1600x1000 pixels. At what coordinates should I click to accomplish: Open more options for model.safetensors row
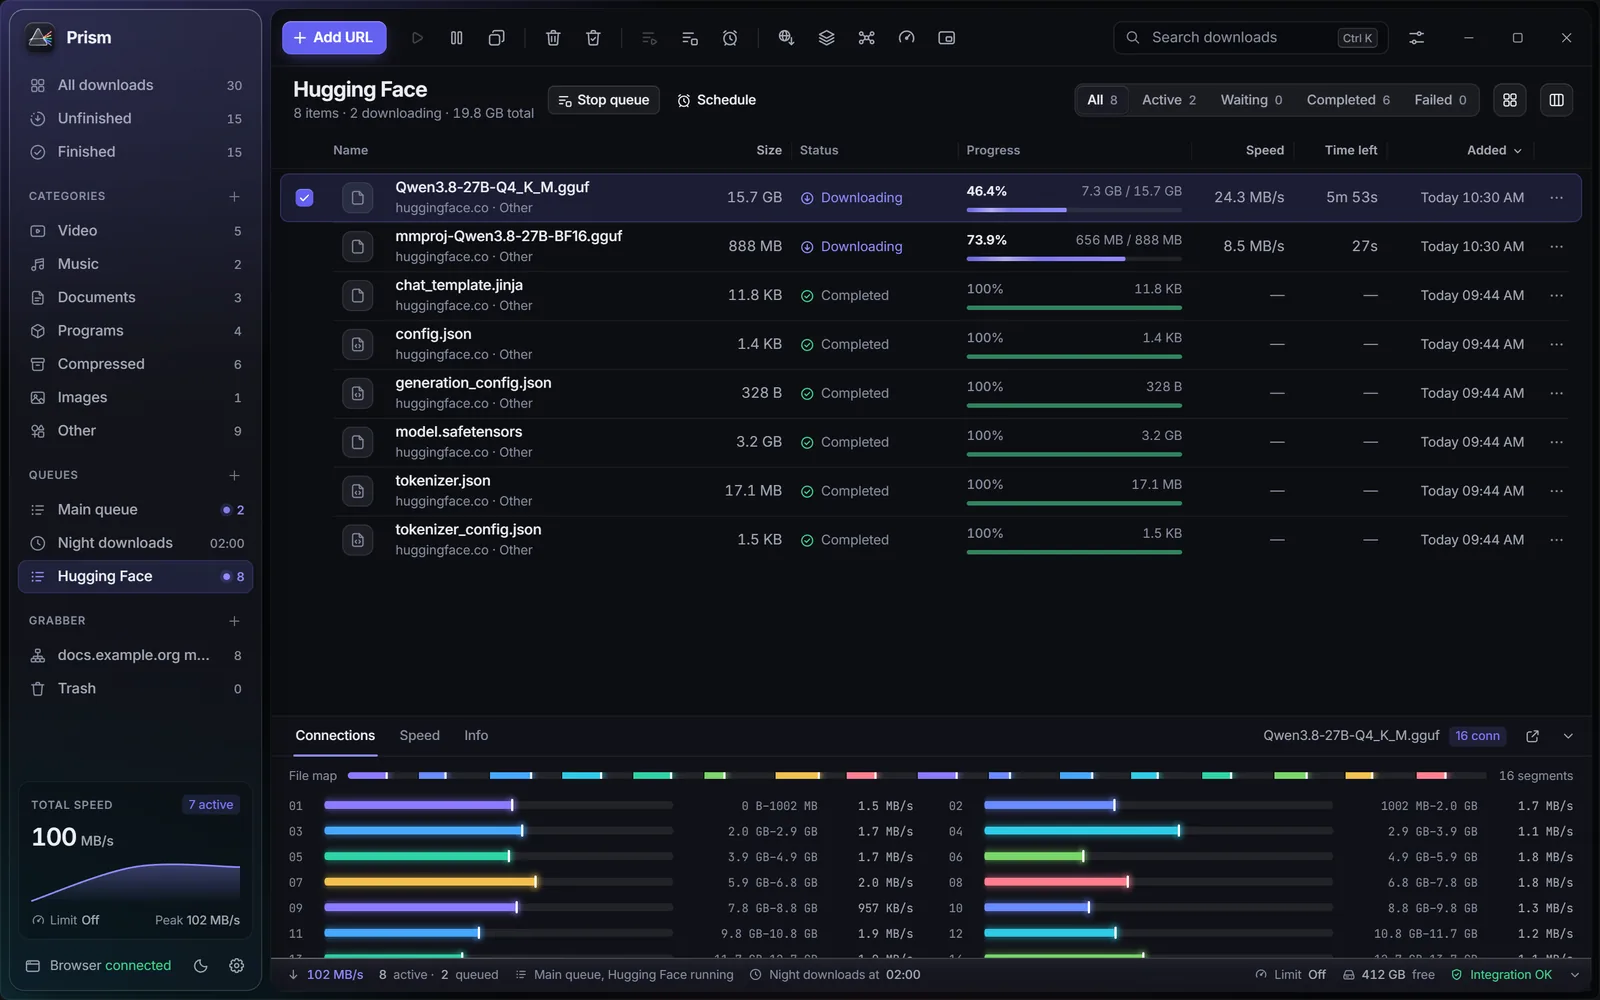pos(1556,442)
